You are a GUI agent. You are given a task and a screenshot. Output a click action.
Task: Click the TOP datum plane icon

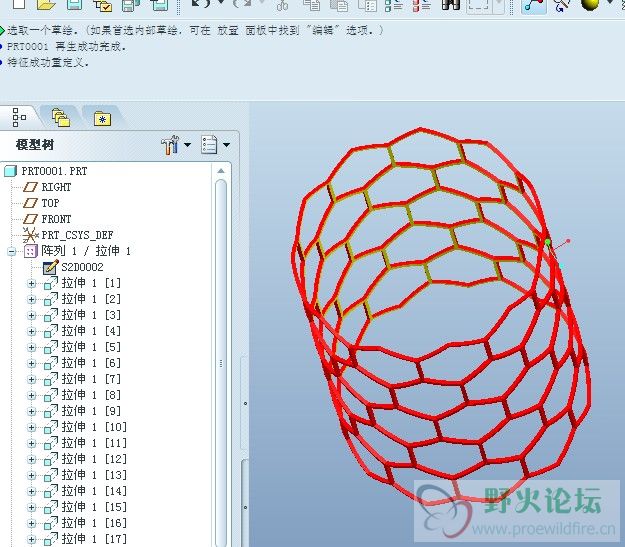[30, 203]
